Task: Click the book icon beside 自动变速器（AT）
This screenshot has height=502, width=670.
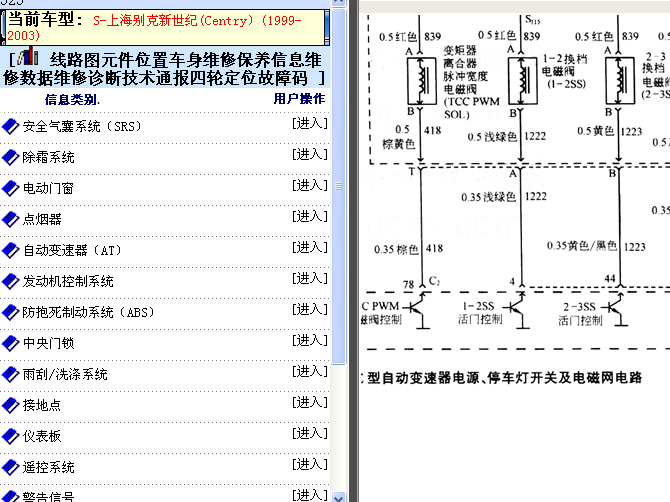Action: (x=11, y=250)
